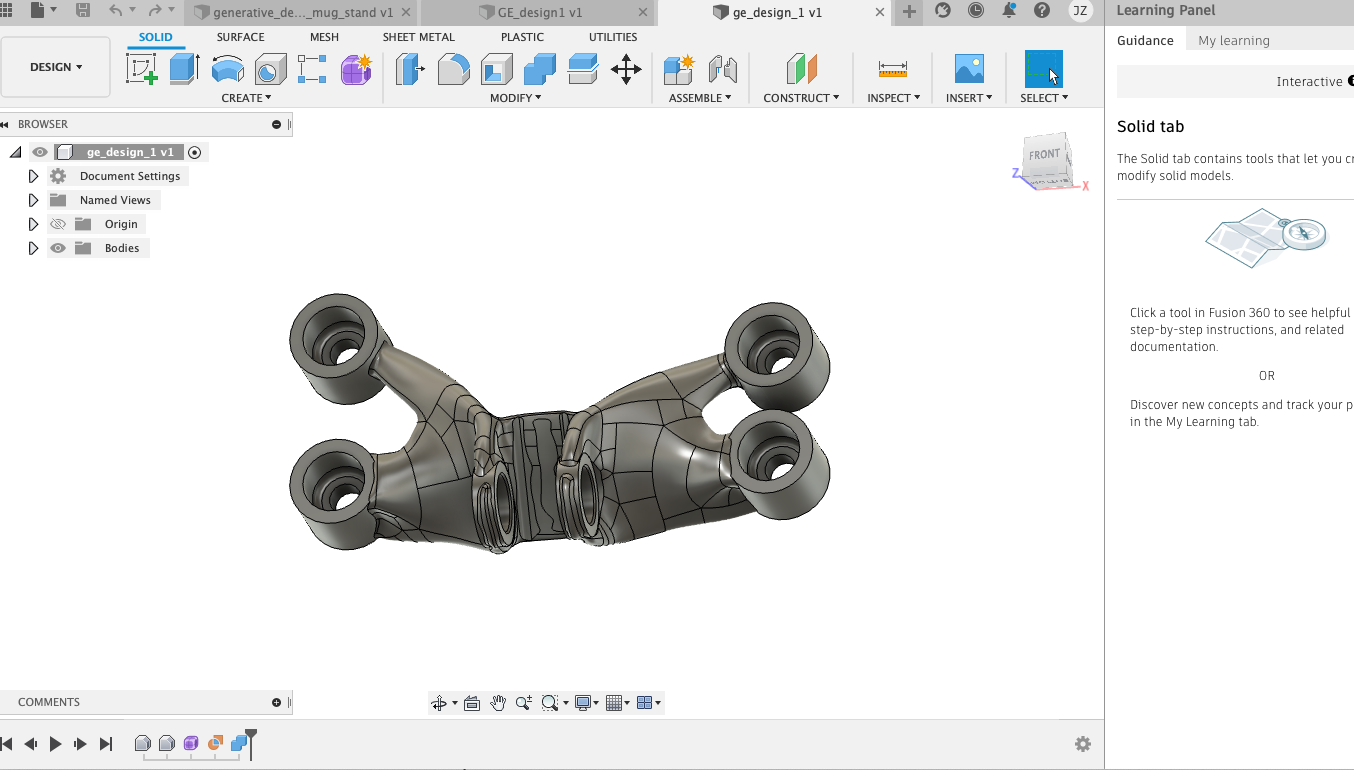
Task: Switch to the SHEET METAL tab
Action: (418, 37)
